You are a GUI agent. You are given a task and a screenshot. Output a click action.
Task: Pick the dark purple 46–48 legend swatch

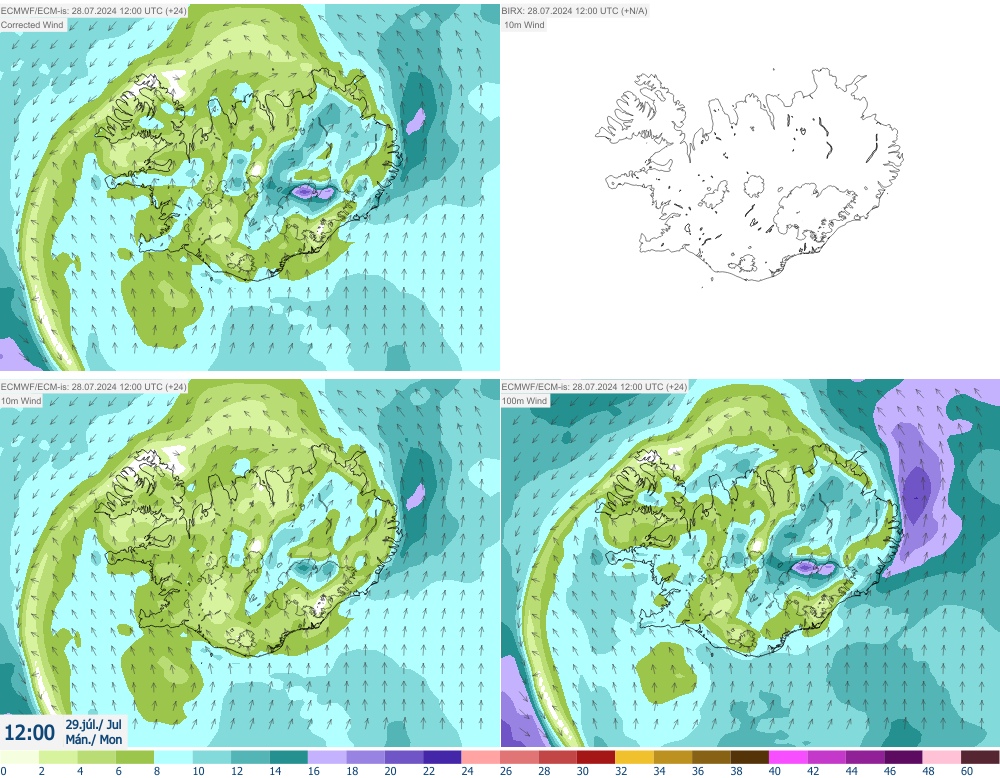coord(903,757)
